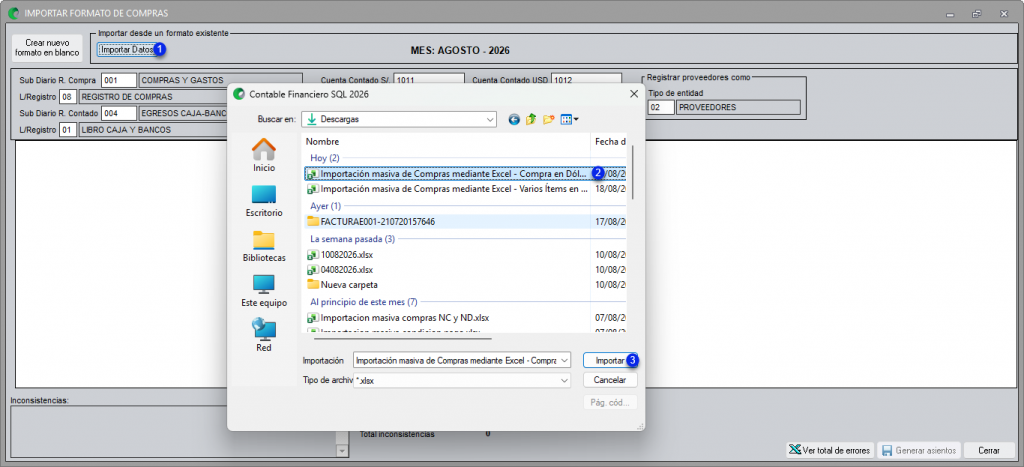This screenshot has width=1024, height=467.
Task: Click the down arrow of the Inconsistencias scrollbar
Action: point(342,451)
